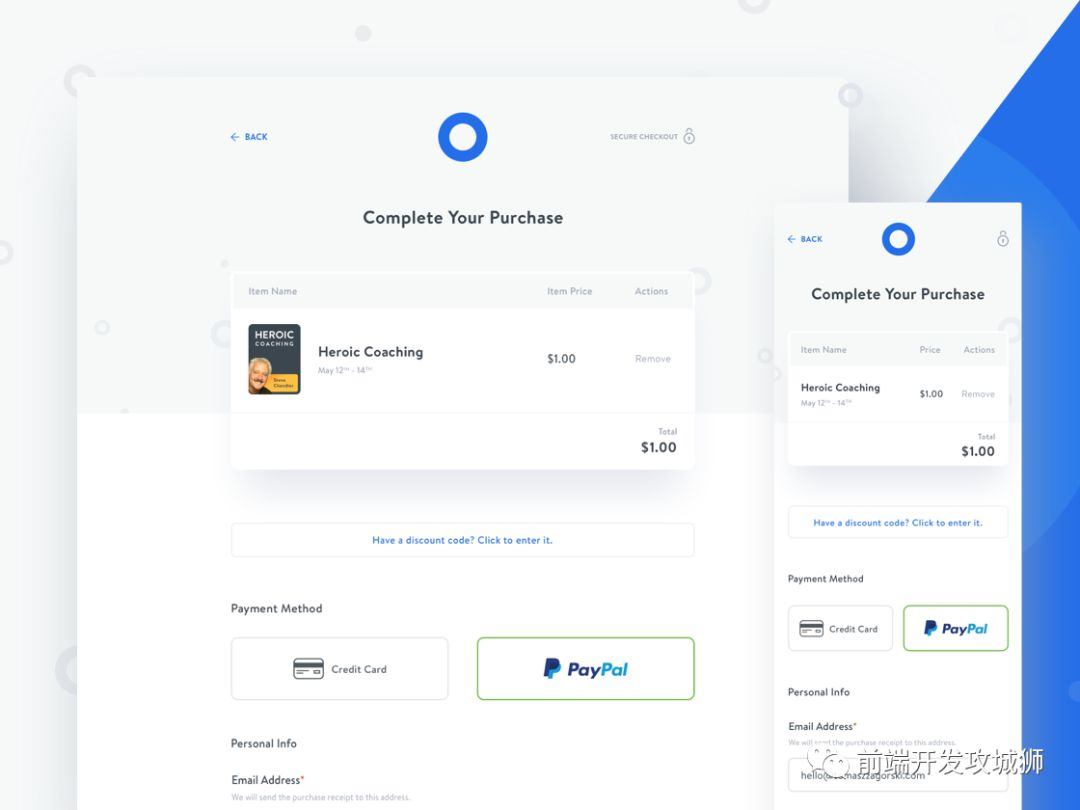1080x810 pixels.
Task: Select the Credit Card option in the mobile view
Action: tap(840, 628)
